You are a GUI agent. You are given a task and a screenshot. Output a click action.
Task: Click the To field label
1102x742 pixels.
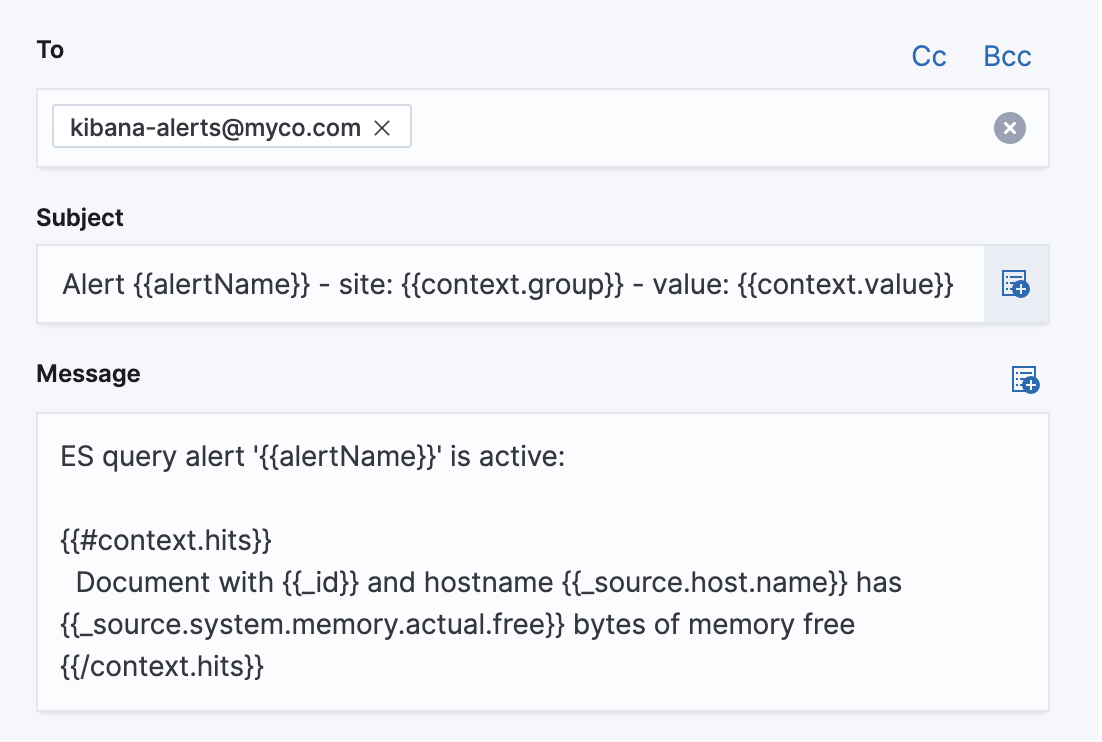click(50, 50)
